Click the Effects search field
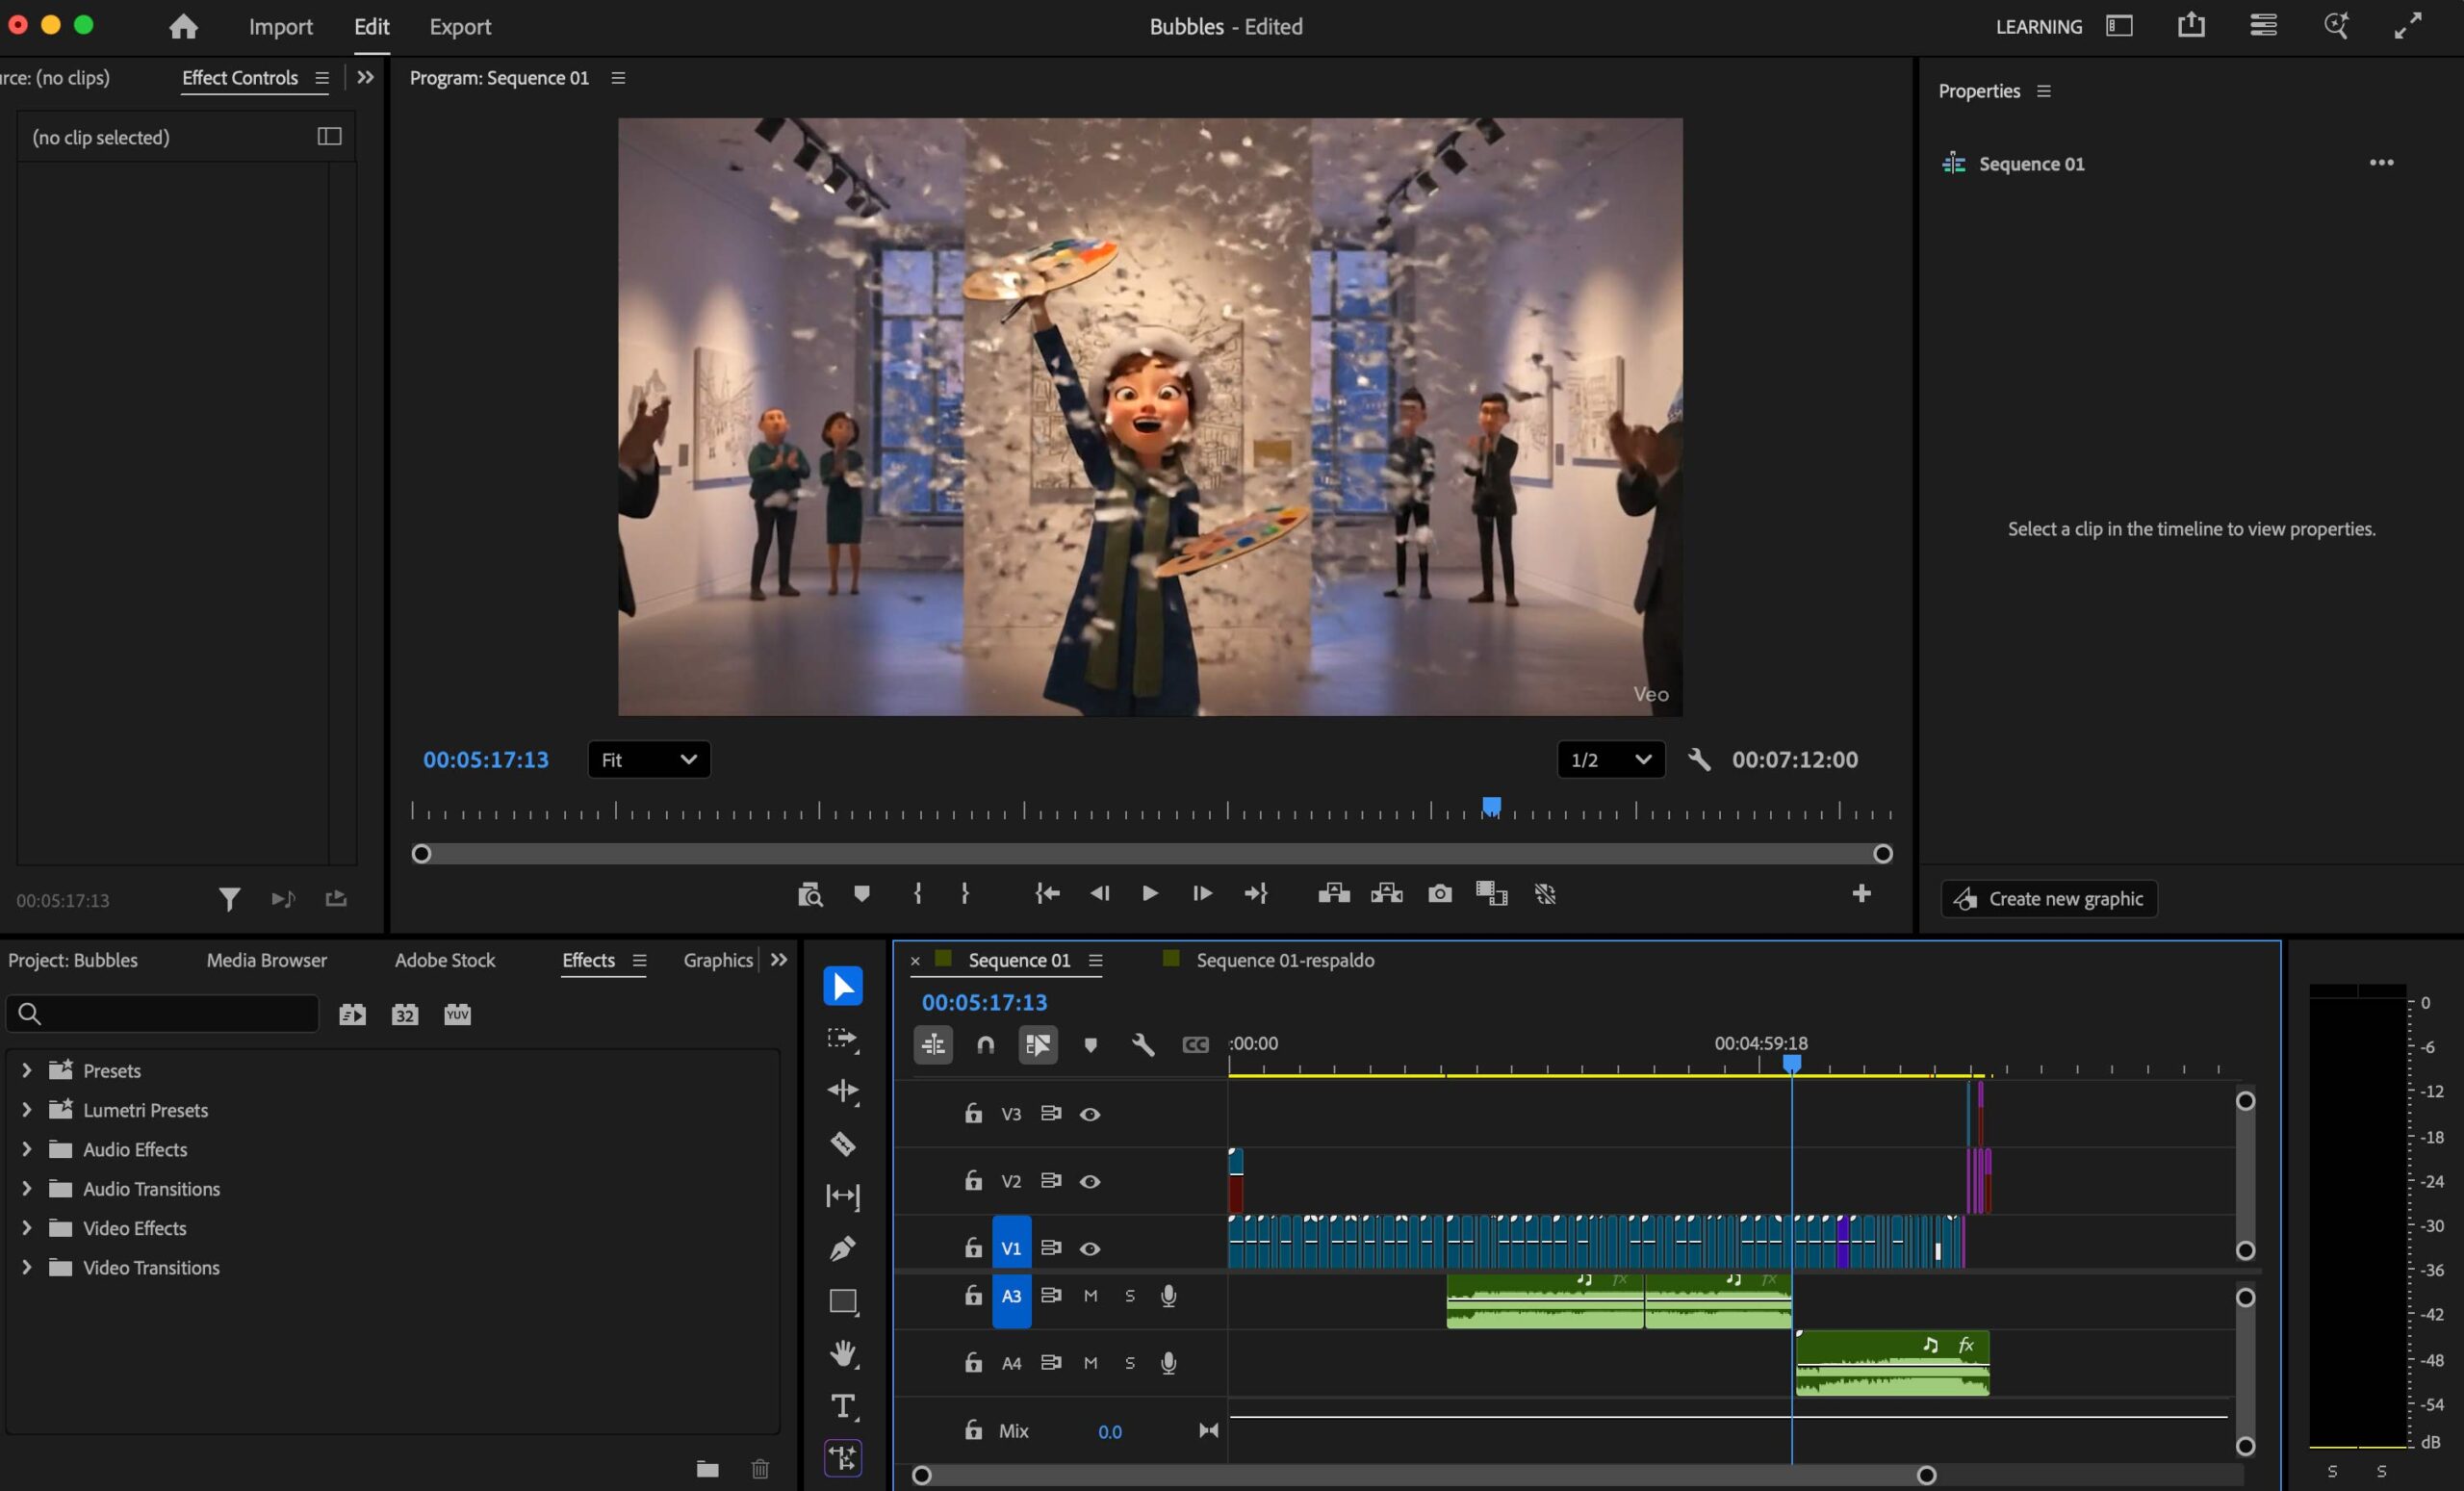This screenshot has height=1491, width=2464. [x=170, y=1014]
